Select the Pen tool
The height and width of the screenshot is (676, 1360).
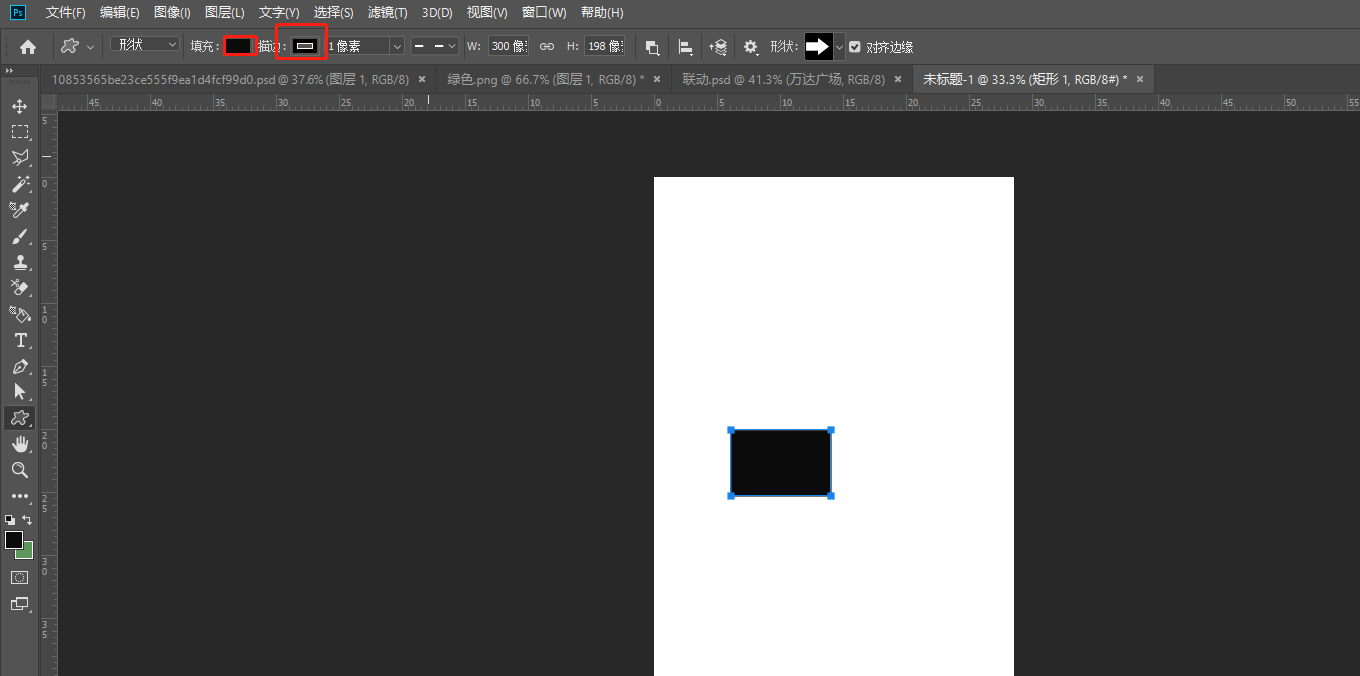20,366
